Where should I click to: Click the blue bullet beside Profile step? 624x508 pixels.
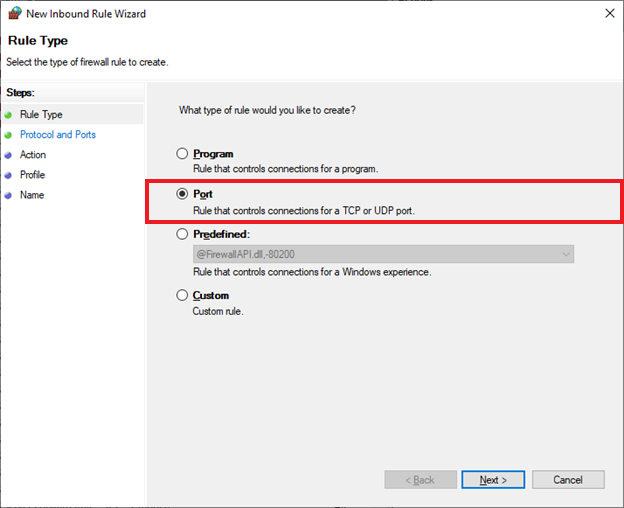coord(9,175)
